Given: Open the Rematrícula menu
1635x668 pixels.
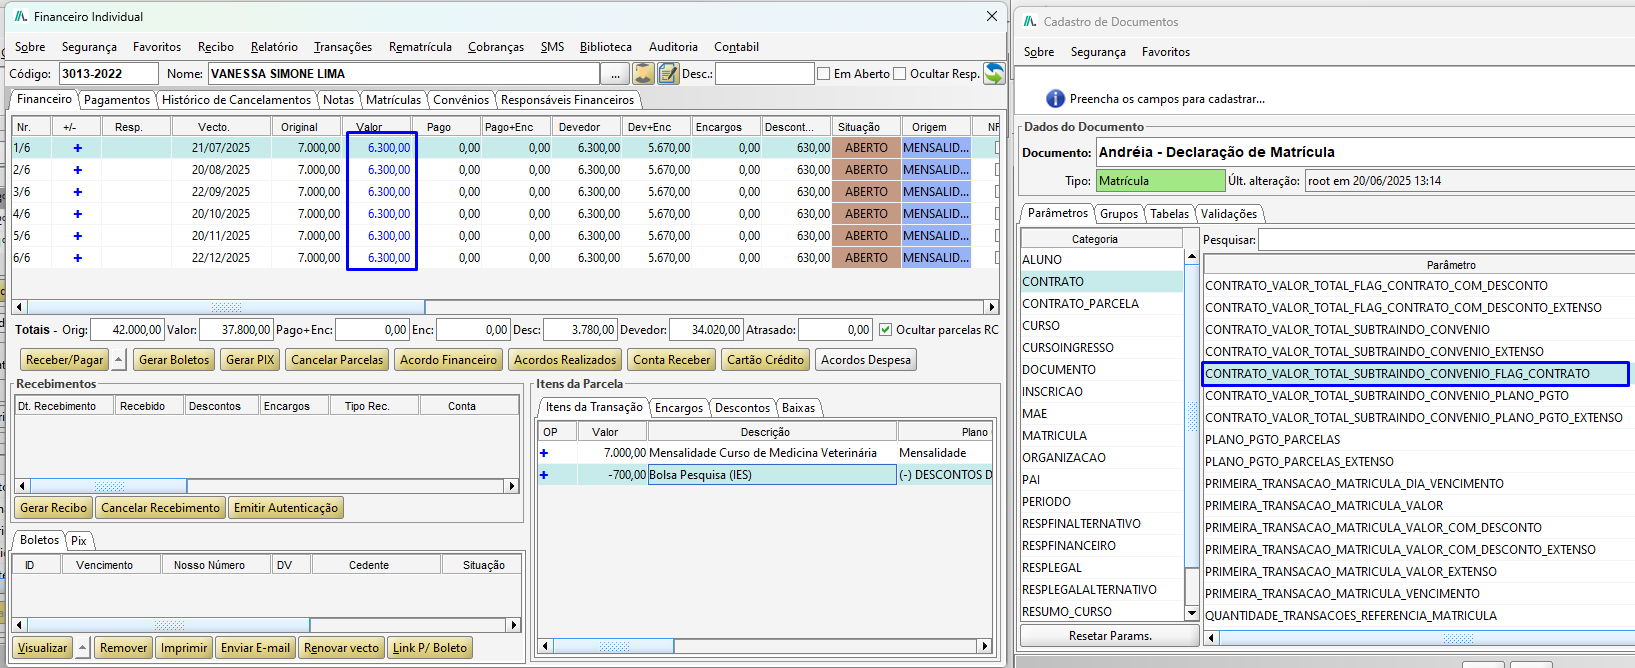Looking at the screenshot, I should point(420,47).
